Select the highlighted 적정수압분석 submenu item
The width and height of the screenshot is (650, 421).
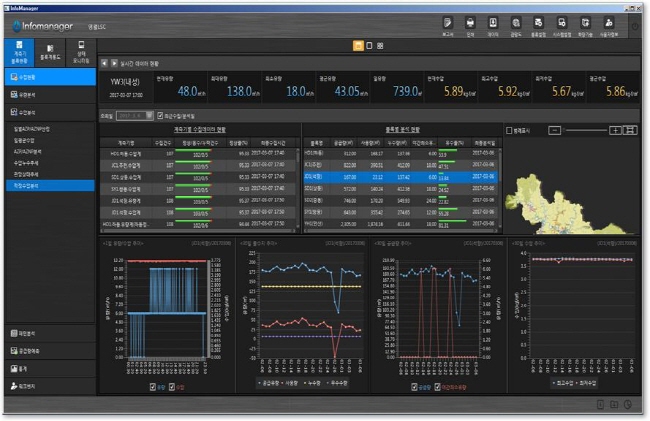click(x=50, y=186)
